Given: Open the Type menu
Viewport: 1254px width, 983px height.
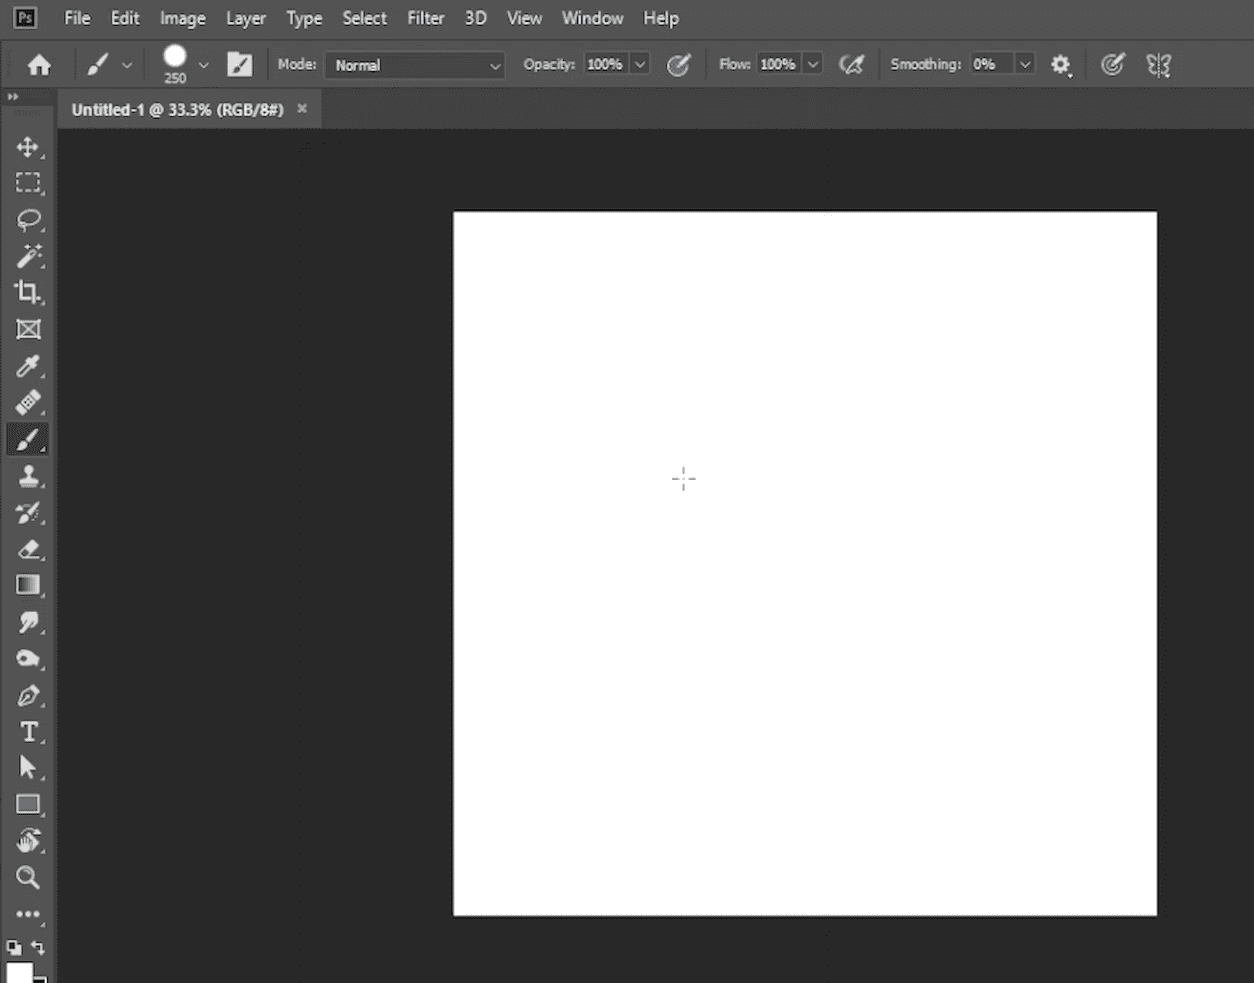Looking at the screenshot, I should click(304, 18).
